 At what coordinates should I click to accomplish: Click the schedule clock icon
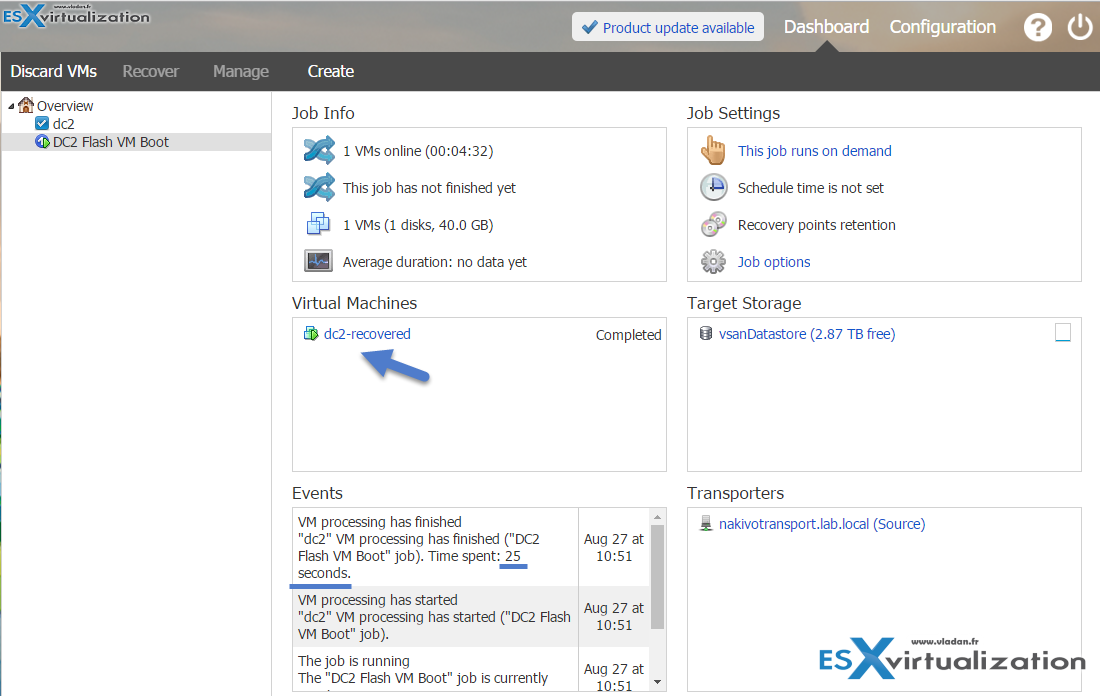click(x=714, y=187)
